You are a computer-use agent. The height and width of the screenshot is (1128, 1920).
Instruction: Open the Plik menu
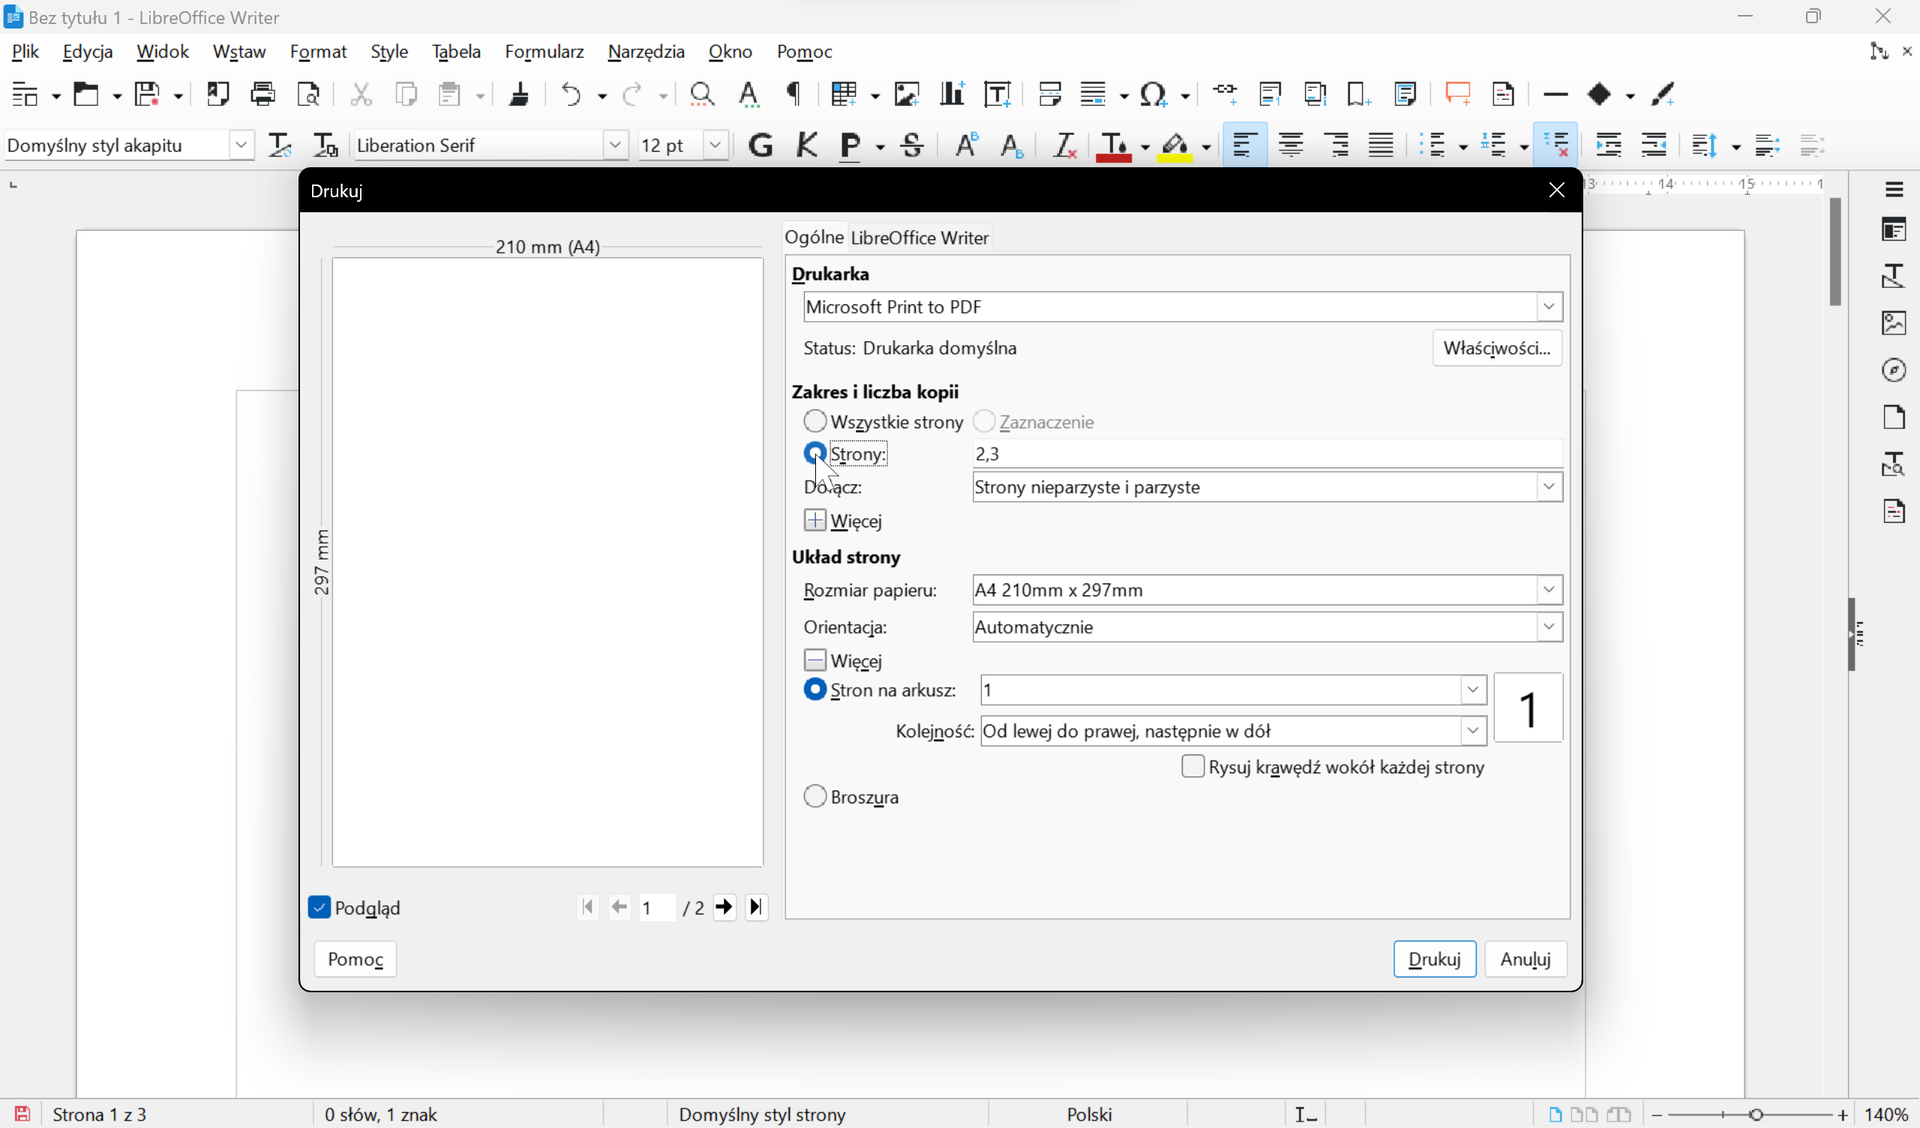[x=25, y=52]
